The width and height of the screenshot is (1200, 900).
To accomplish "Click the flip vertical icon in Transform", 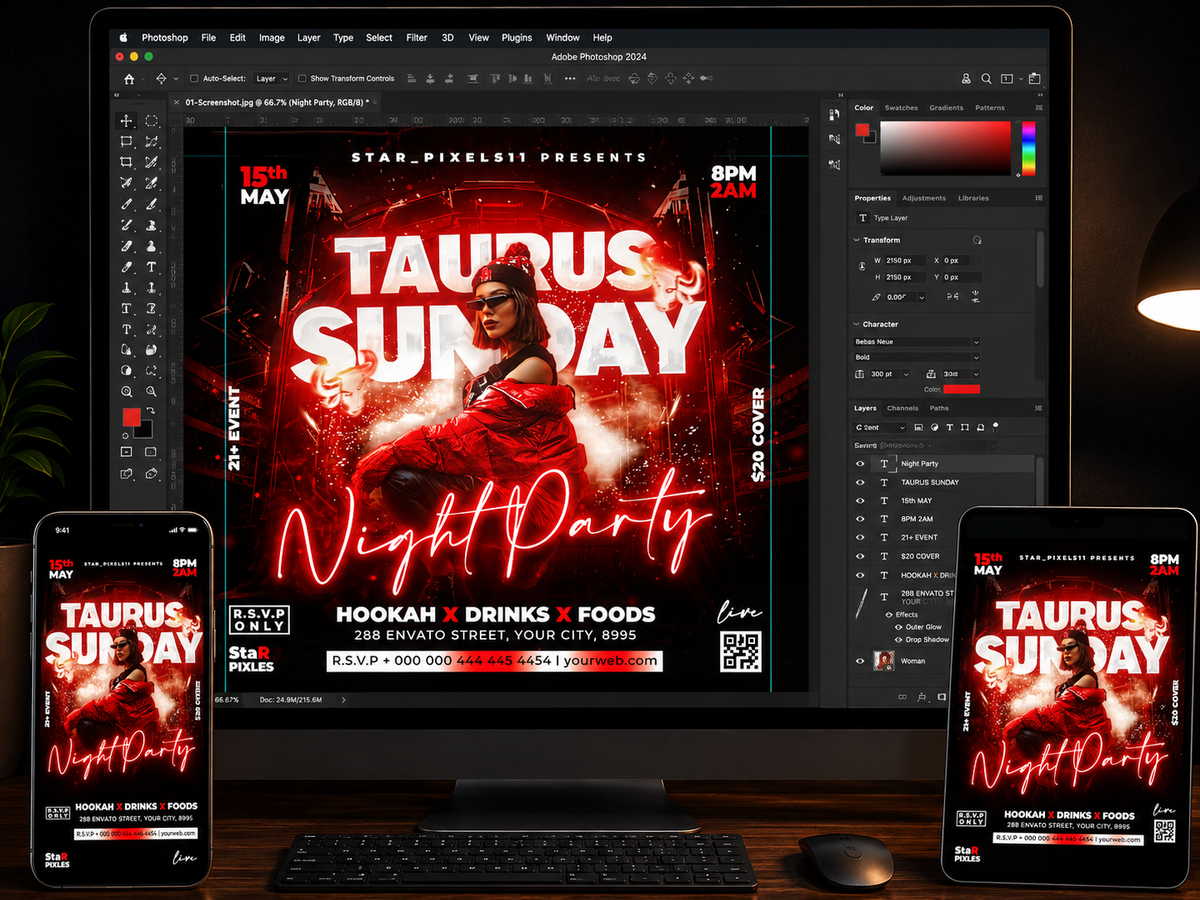I will 974,297.
